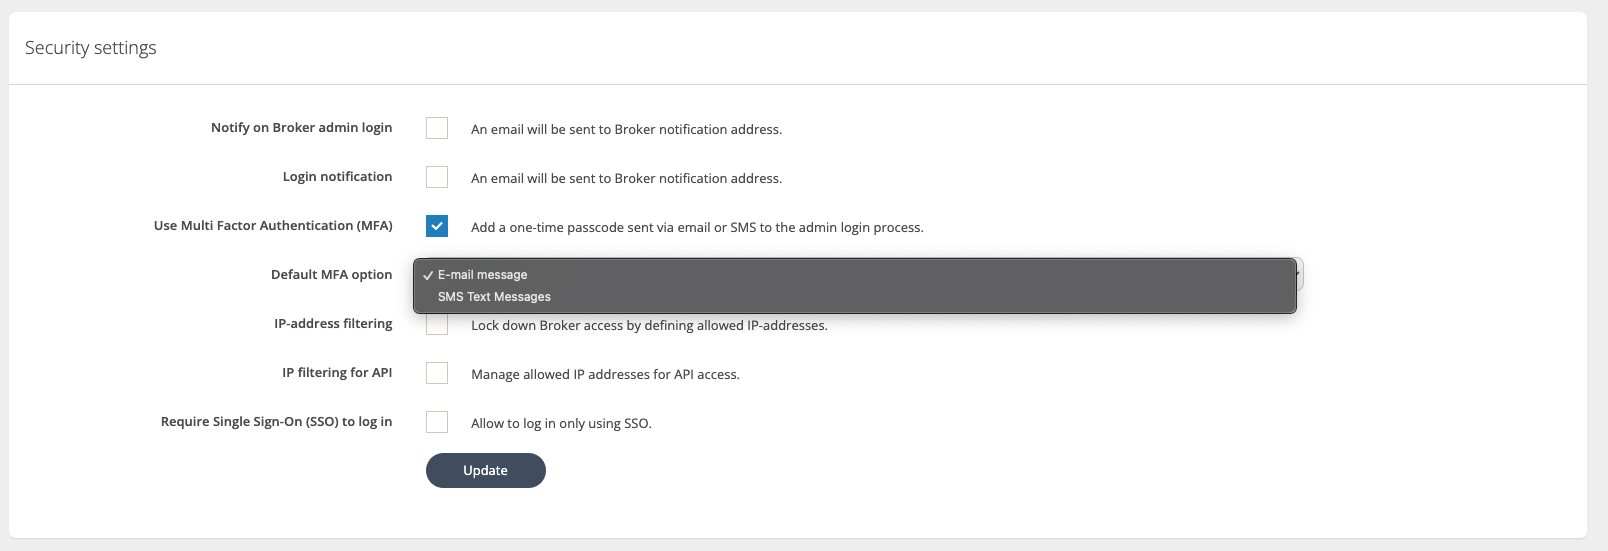Viewport: 1608px width, 551px height.
Task: Choose SMS Text Messages from the list
Action: pyautogui.click(x=494, y=297)
